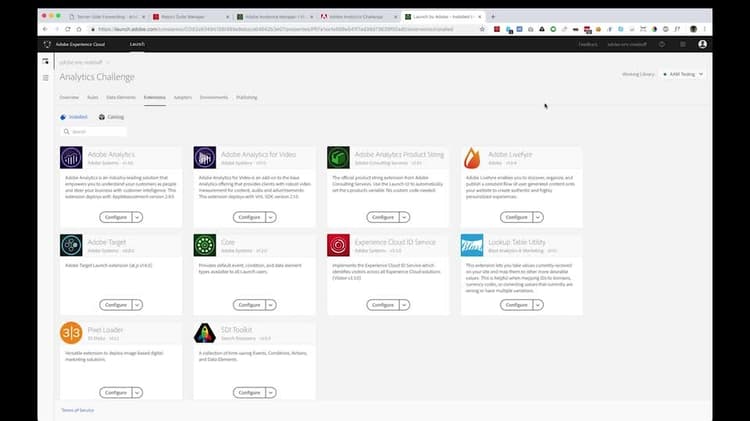
Task: Open the Publishing tab
Action: coord(246,97)
